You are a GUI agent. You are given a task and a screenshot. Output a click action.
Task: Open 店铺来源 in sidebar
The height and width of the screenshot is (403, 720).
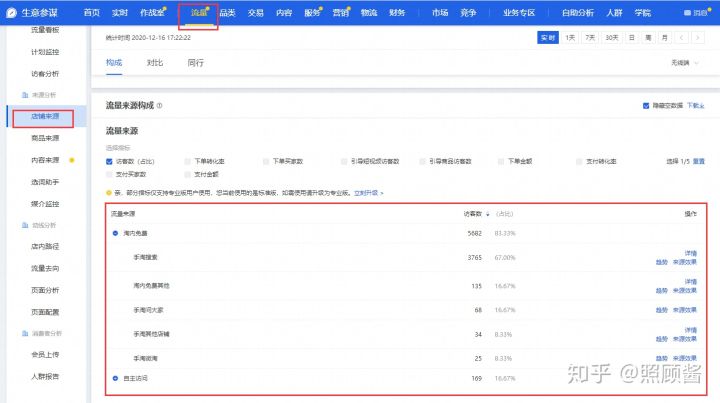pyautogui.click(x=45, y=117)
